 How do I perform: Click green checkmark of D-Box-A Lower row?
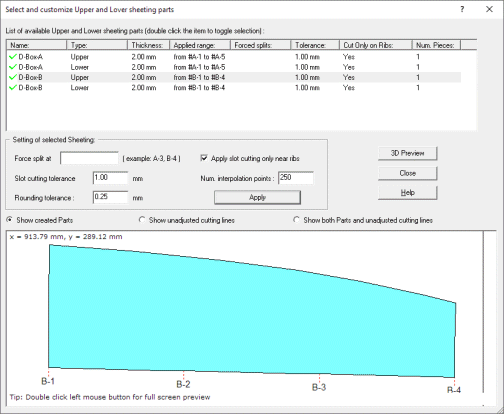click(x=13, y=67)
